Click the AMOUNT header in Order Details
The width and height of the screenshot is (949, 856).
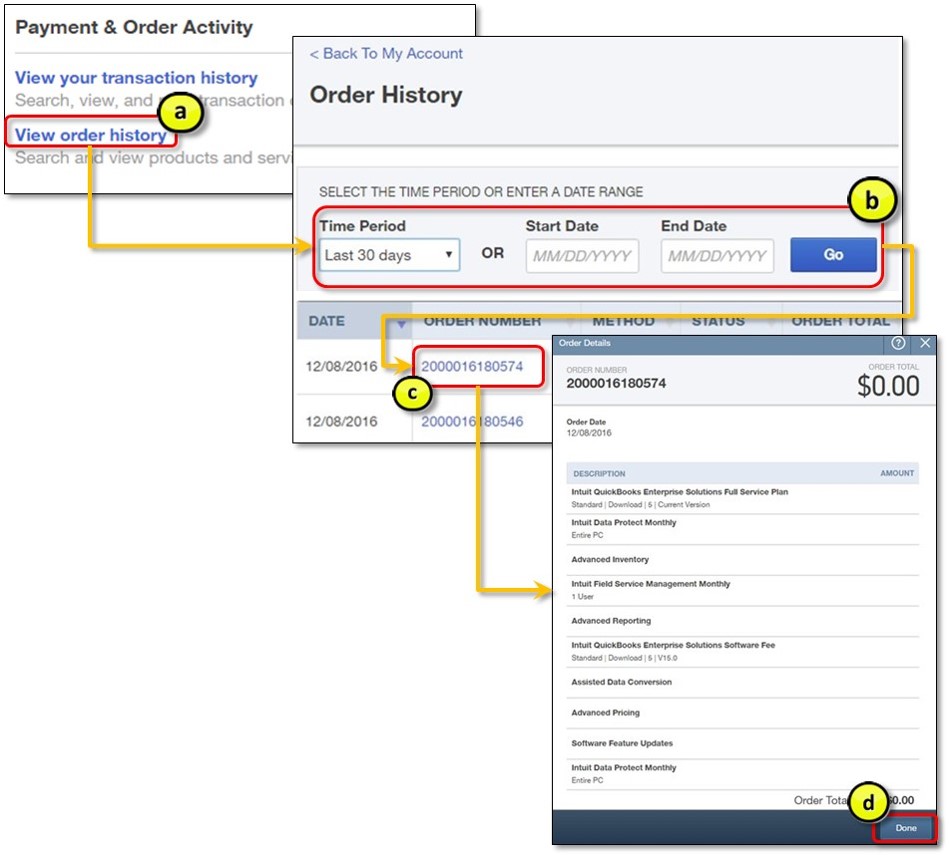[897, 473]
